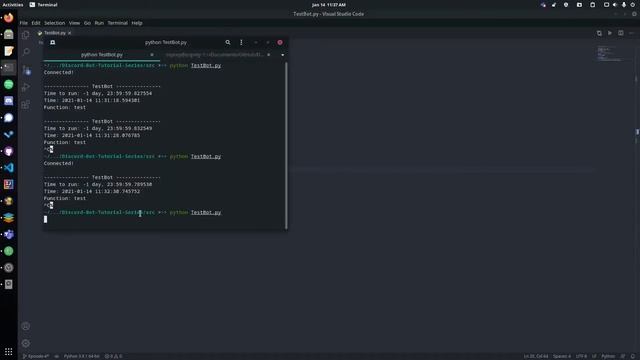Open editor More Actions ellipsis
Screen dimensions: 640x360
[631, 33]
